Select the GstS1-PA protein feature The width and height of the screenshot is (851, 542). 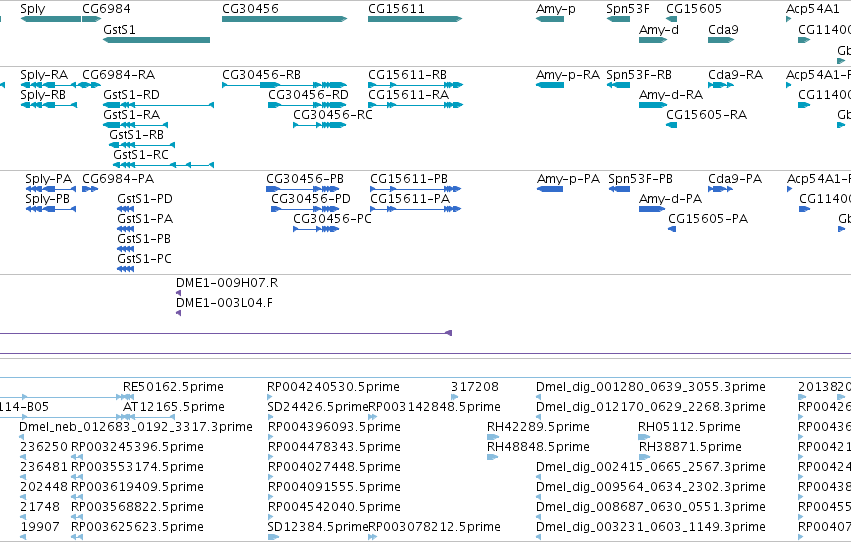[x=125, y=229]
